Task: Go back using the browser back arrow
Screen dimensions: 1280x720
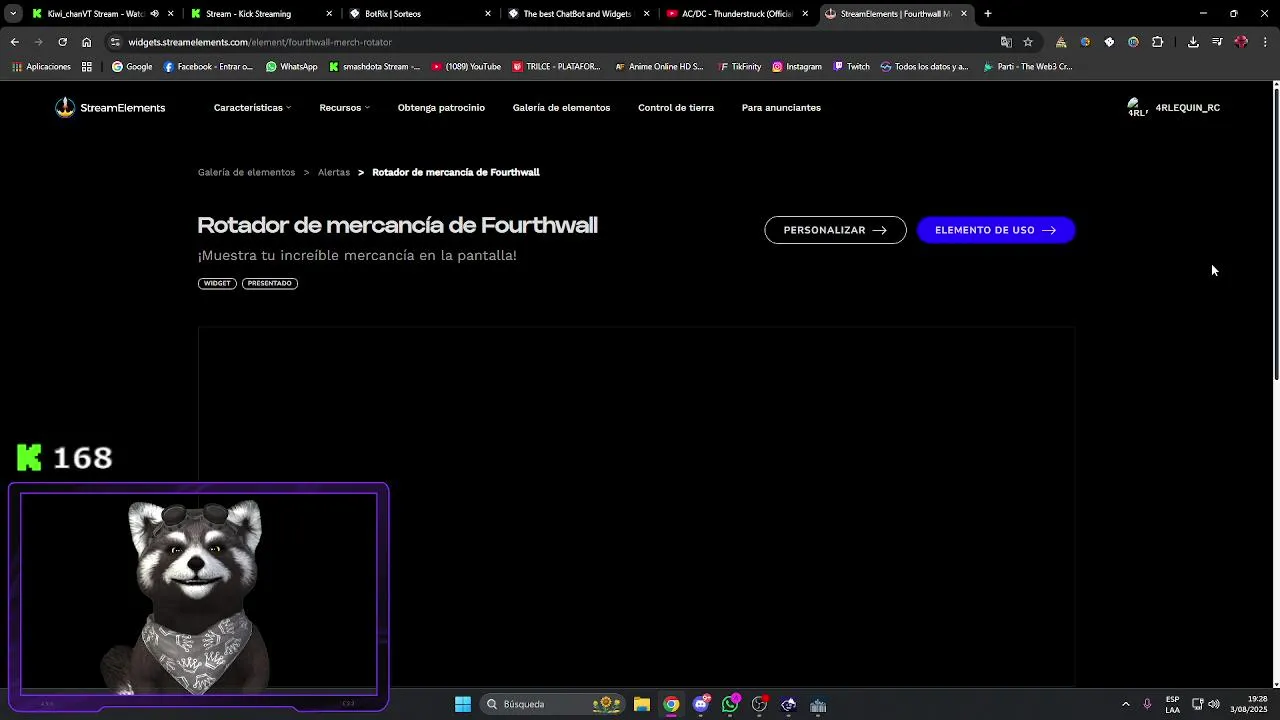Action: point(14,42)
